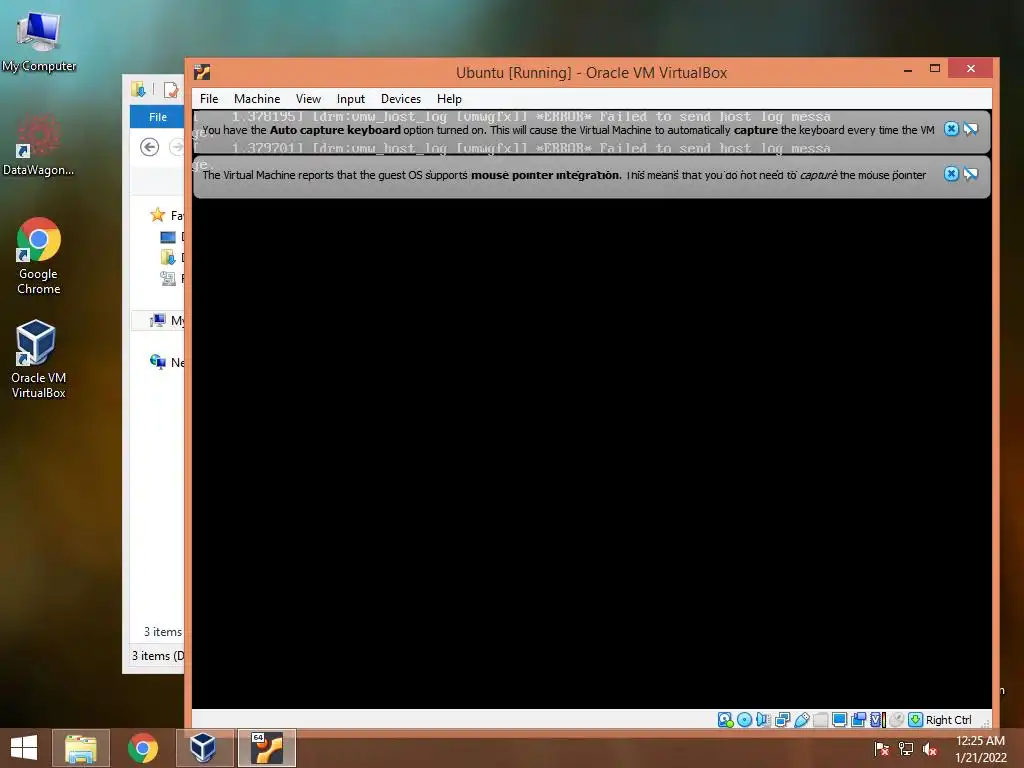Click the optical drive status icon

(x=744, y=720)
